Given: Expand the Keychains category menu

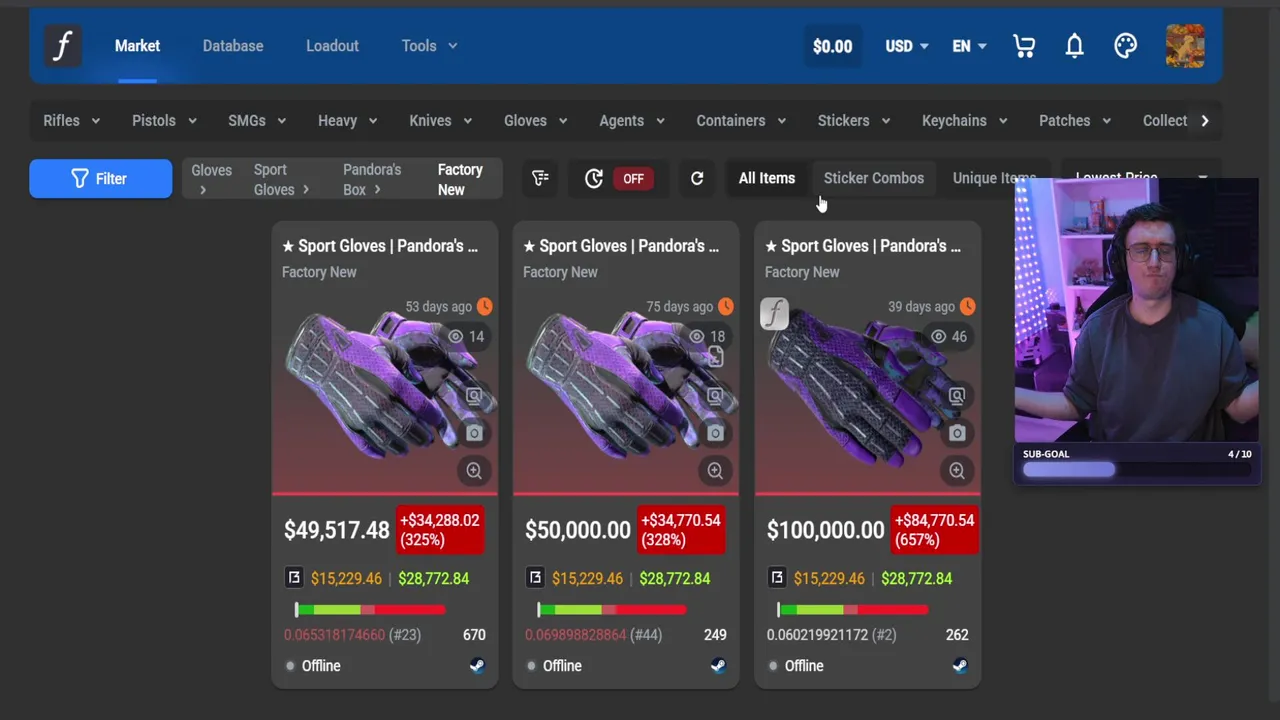Looking at the screenshot, I should tap(964, 120).
